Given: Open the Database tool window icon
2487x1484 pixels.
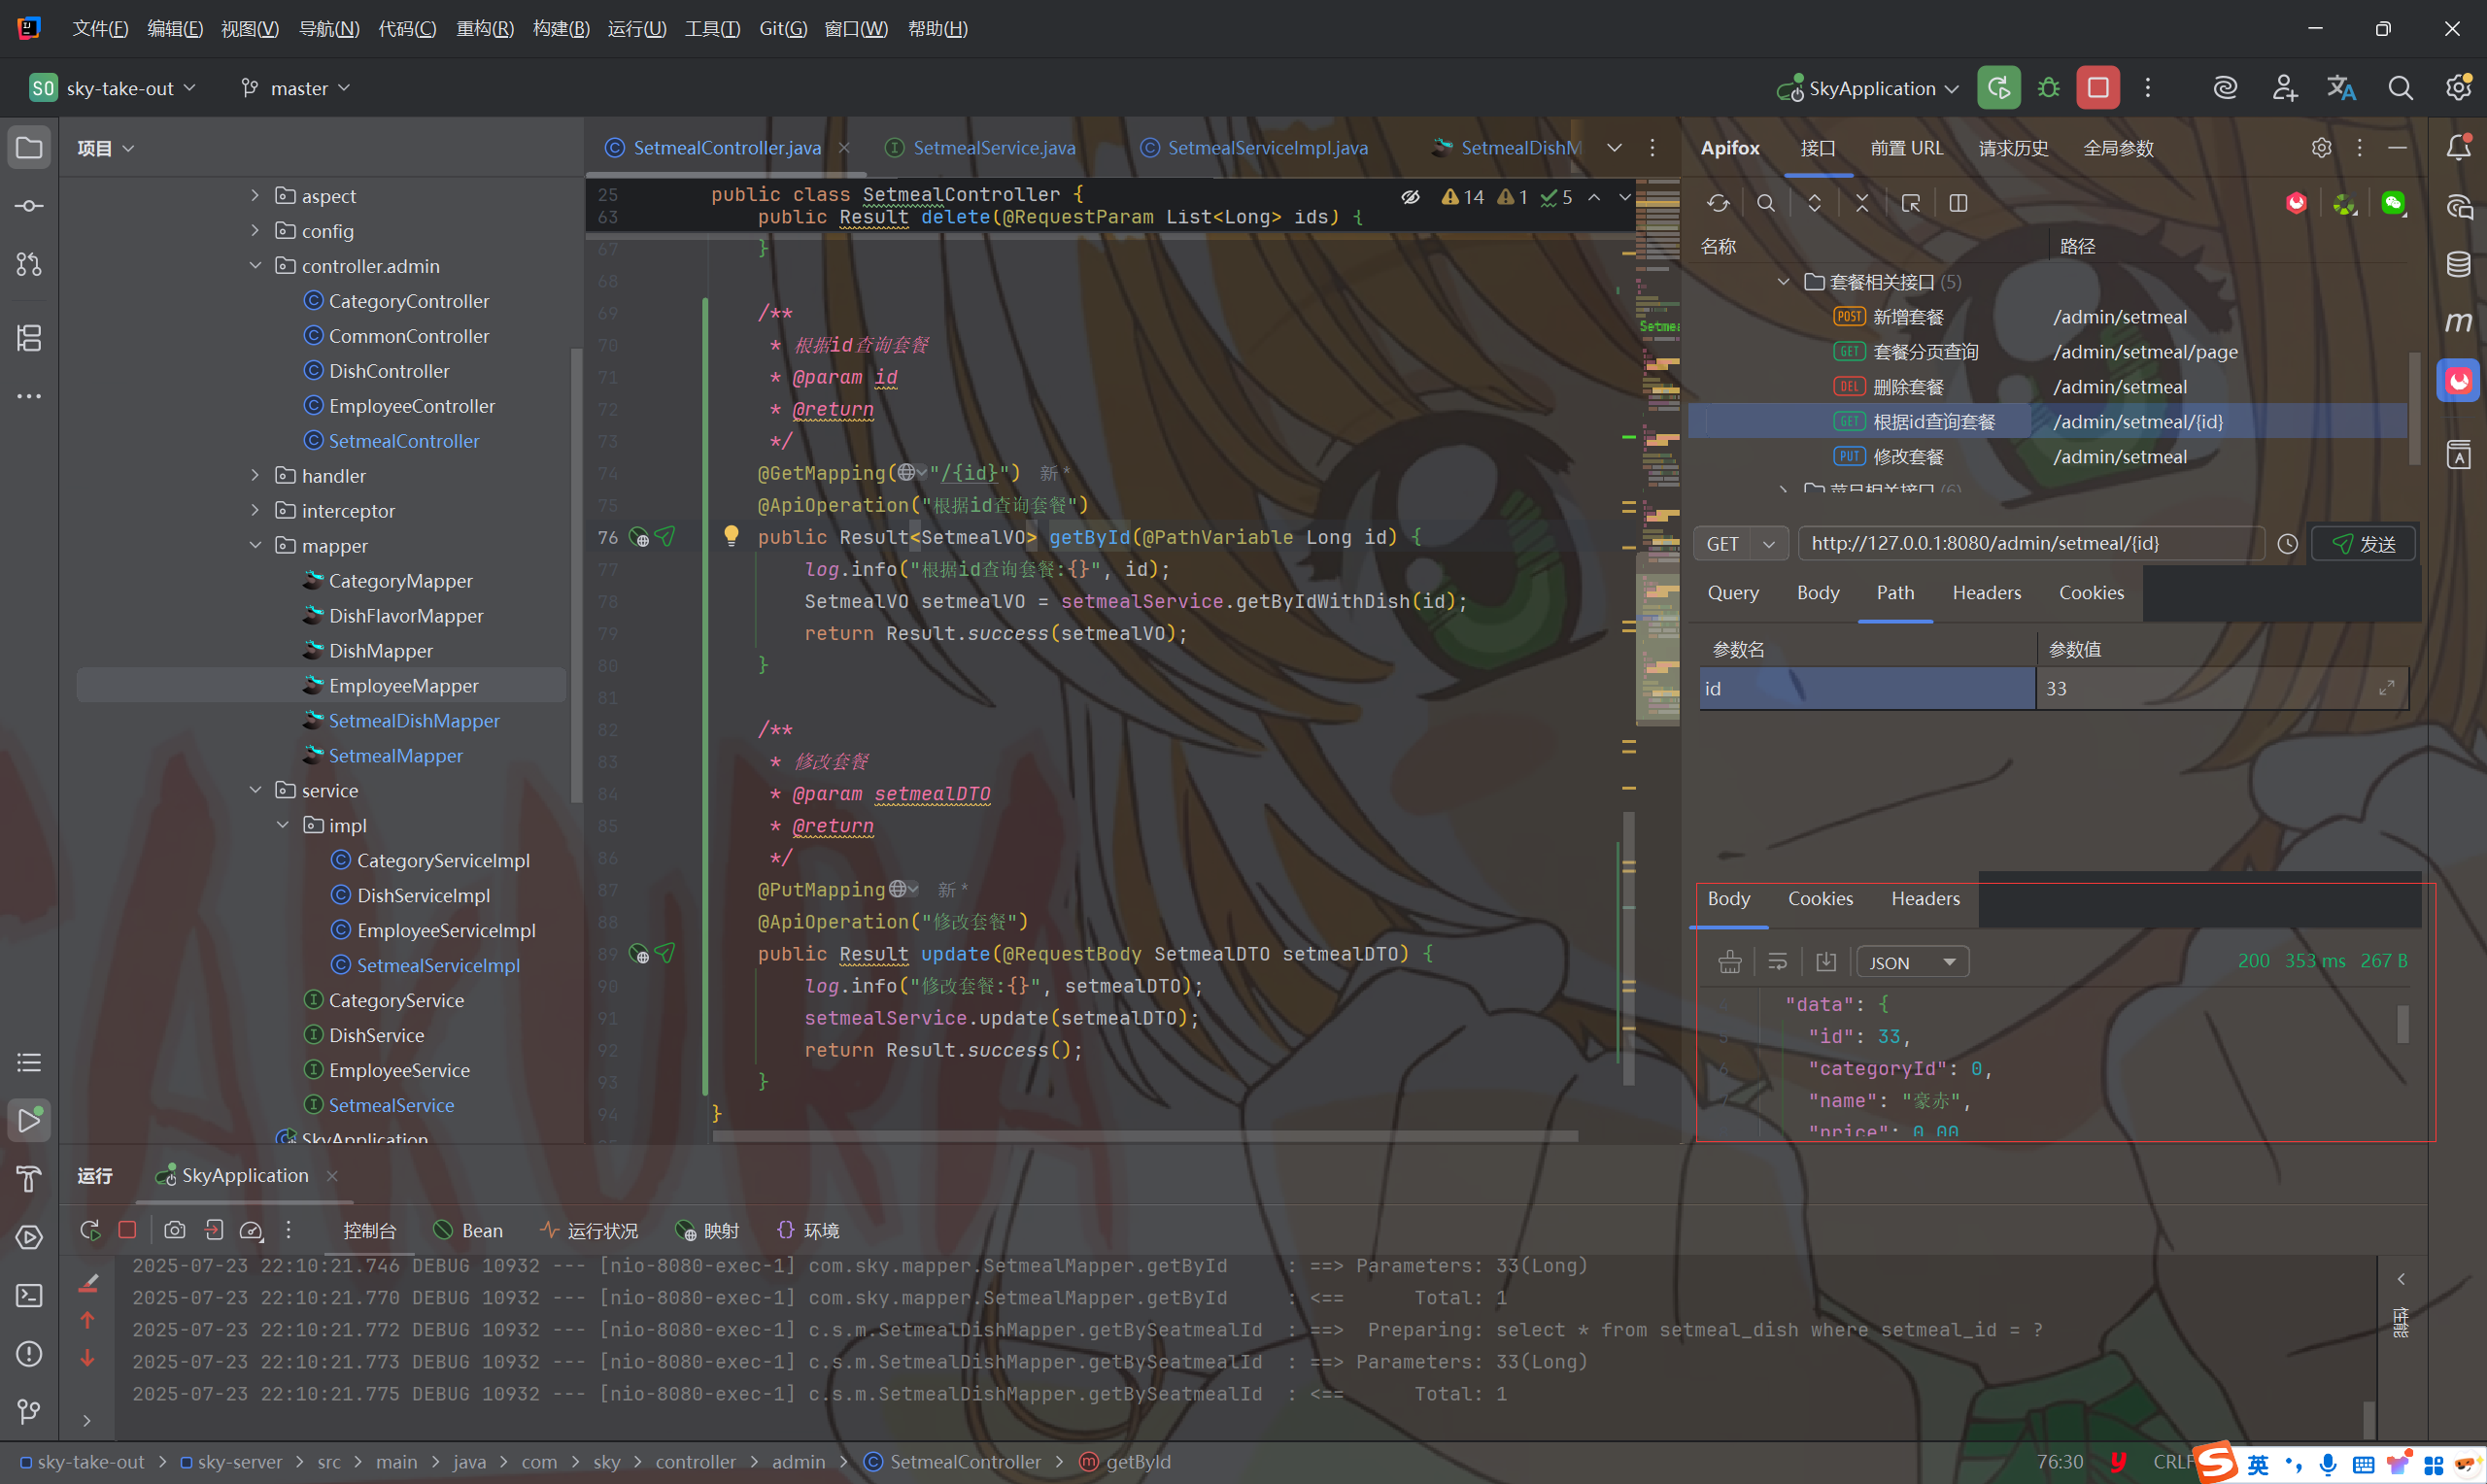Looking at the screenshot, I should pos(2458,264).
